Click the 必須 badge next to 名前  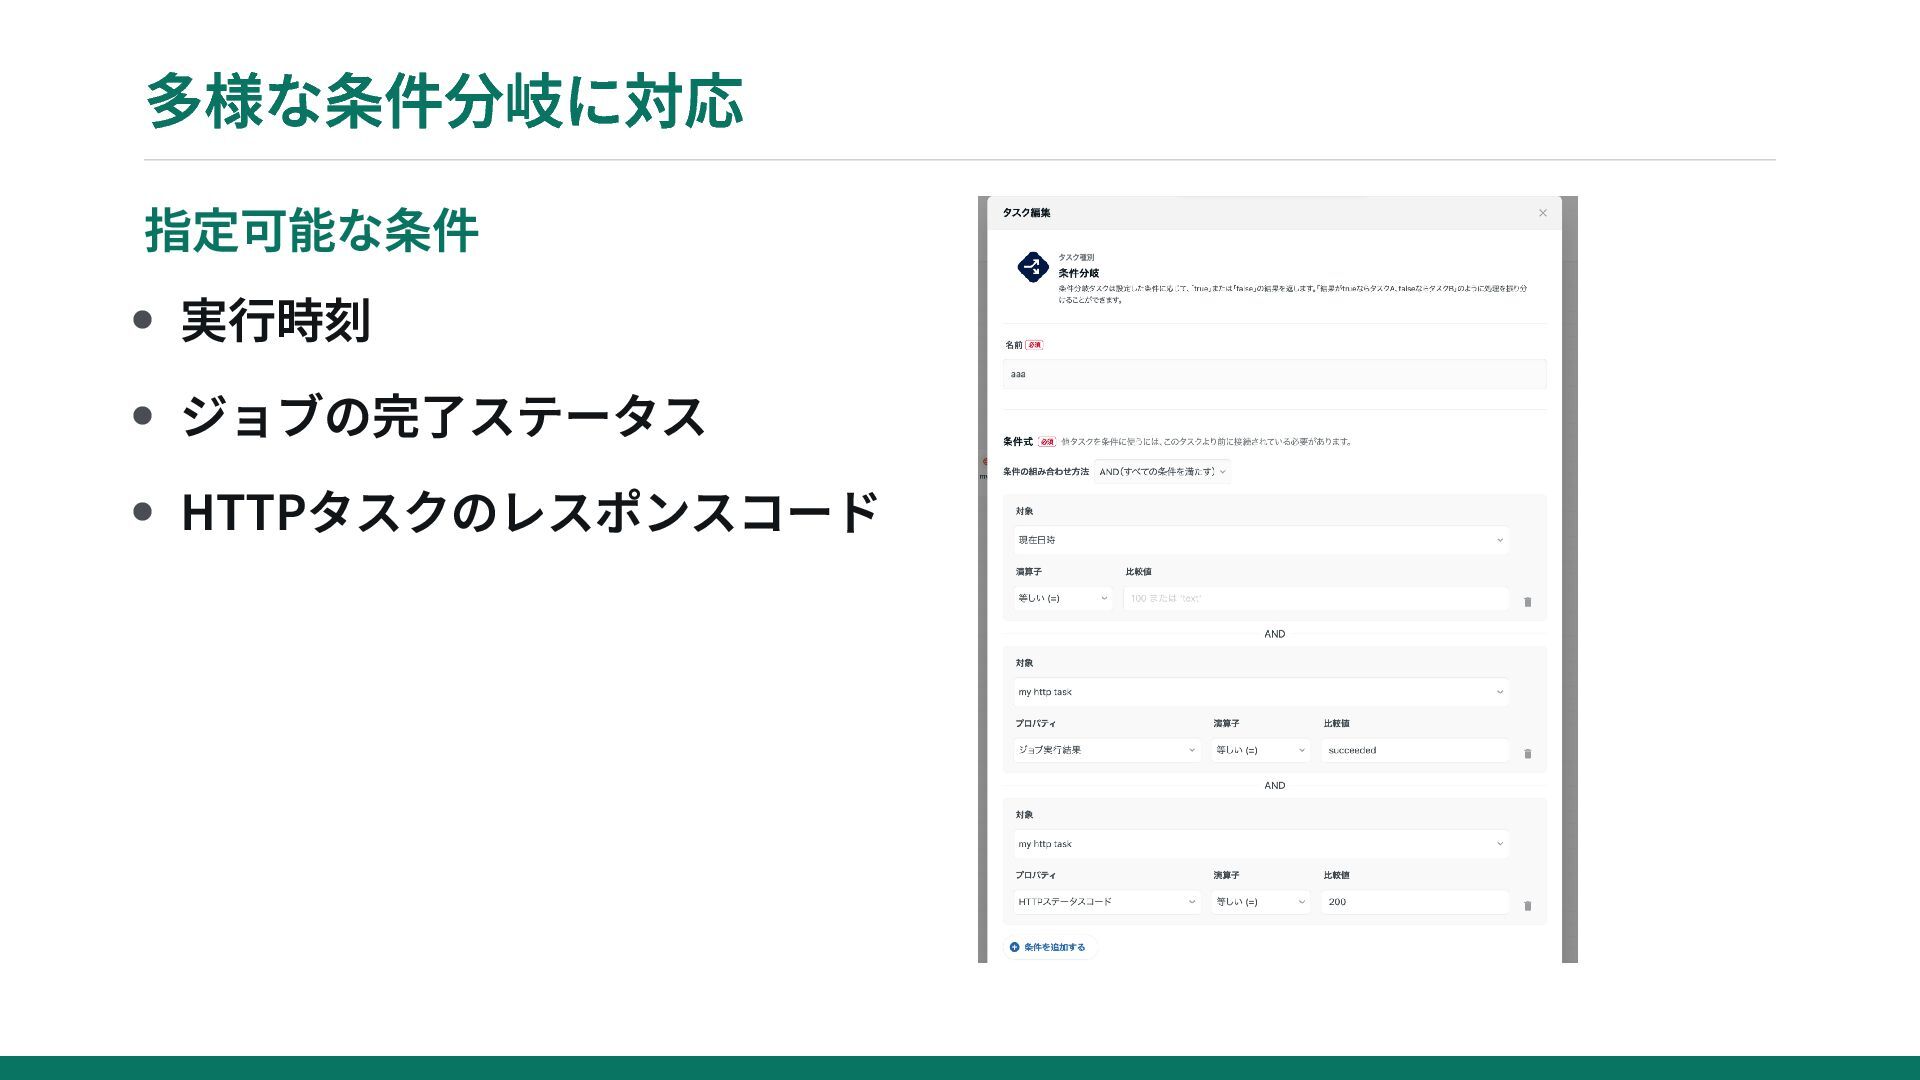coord(1034,345)
